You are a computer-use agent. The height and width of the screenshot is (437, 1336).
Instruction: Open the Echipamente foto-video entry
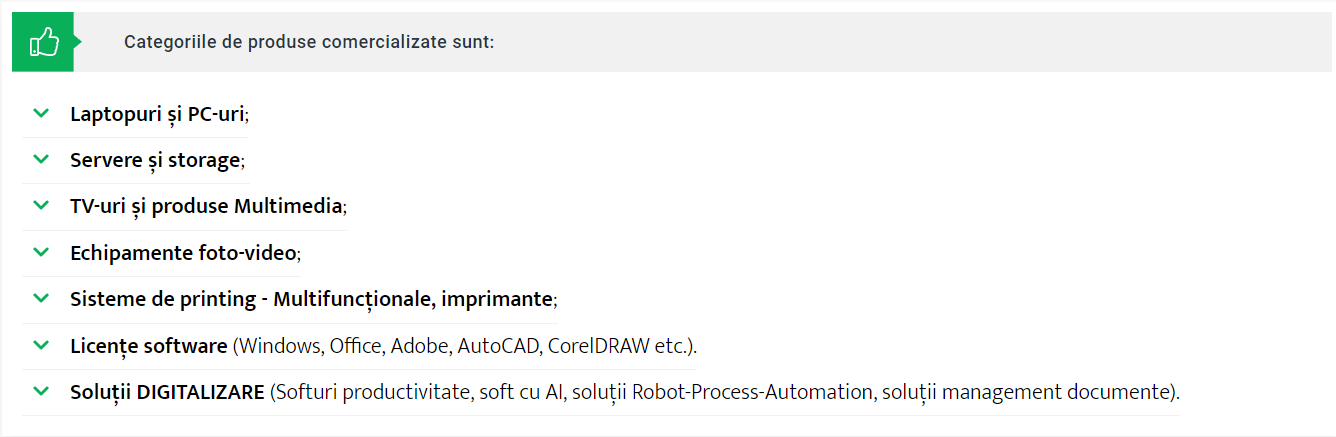(183, 253)
